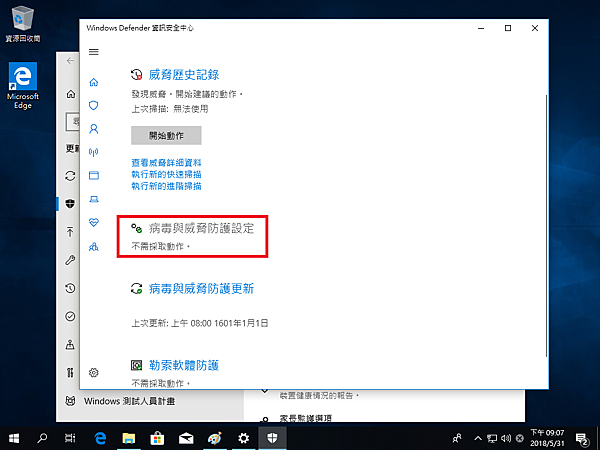600x450 pixels.
Task: Select App & browser control icon
Action: pyautogui.click(x=95, y=175)
